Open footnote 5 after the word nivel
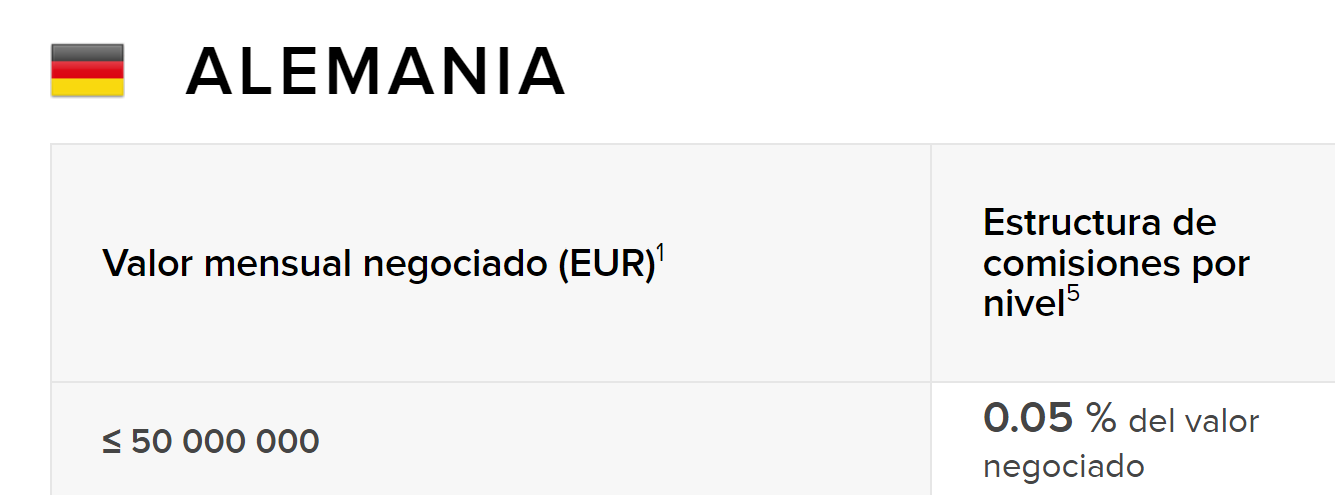 point(1072,294)
